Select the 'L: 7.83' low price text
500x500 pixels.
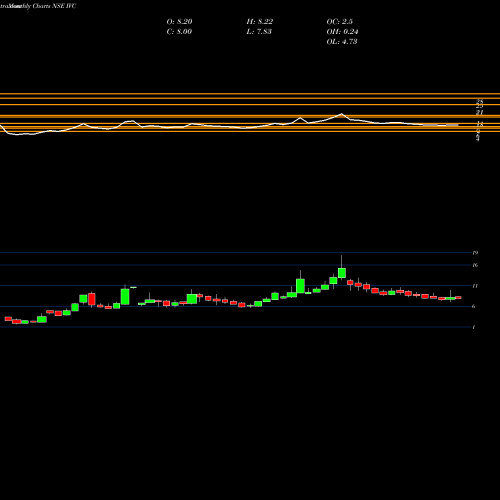[259, 32]
